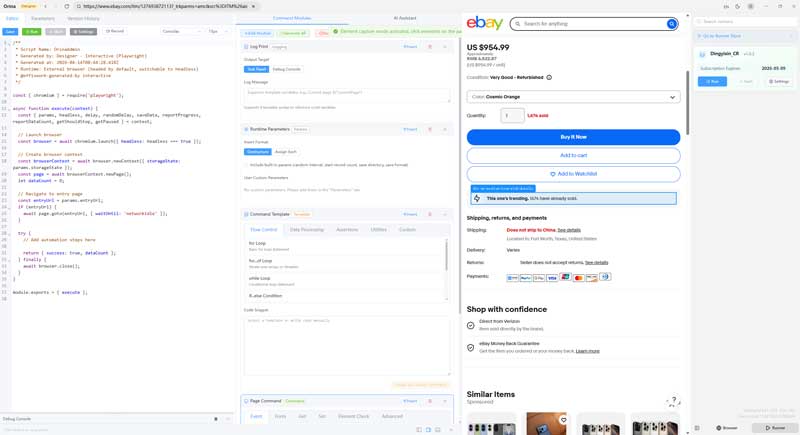Select Debug Console as the output target
This screenshot has height=435, width=800.
tap(286, 70)
